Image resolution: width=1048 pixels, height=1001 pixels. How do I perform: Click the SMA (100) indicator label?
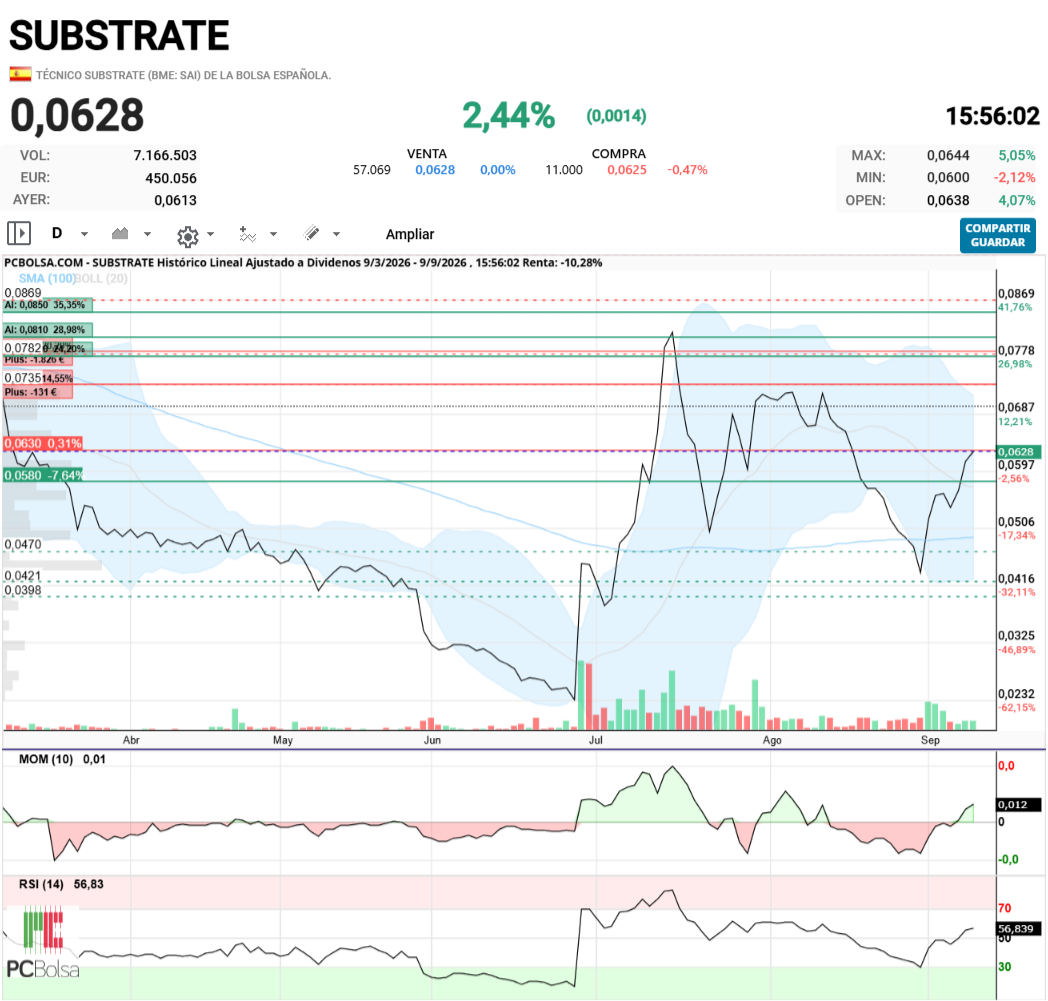[46, 278]
